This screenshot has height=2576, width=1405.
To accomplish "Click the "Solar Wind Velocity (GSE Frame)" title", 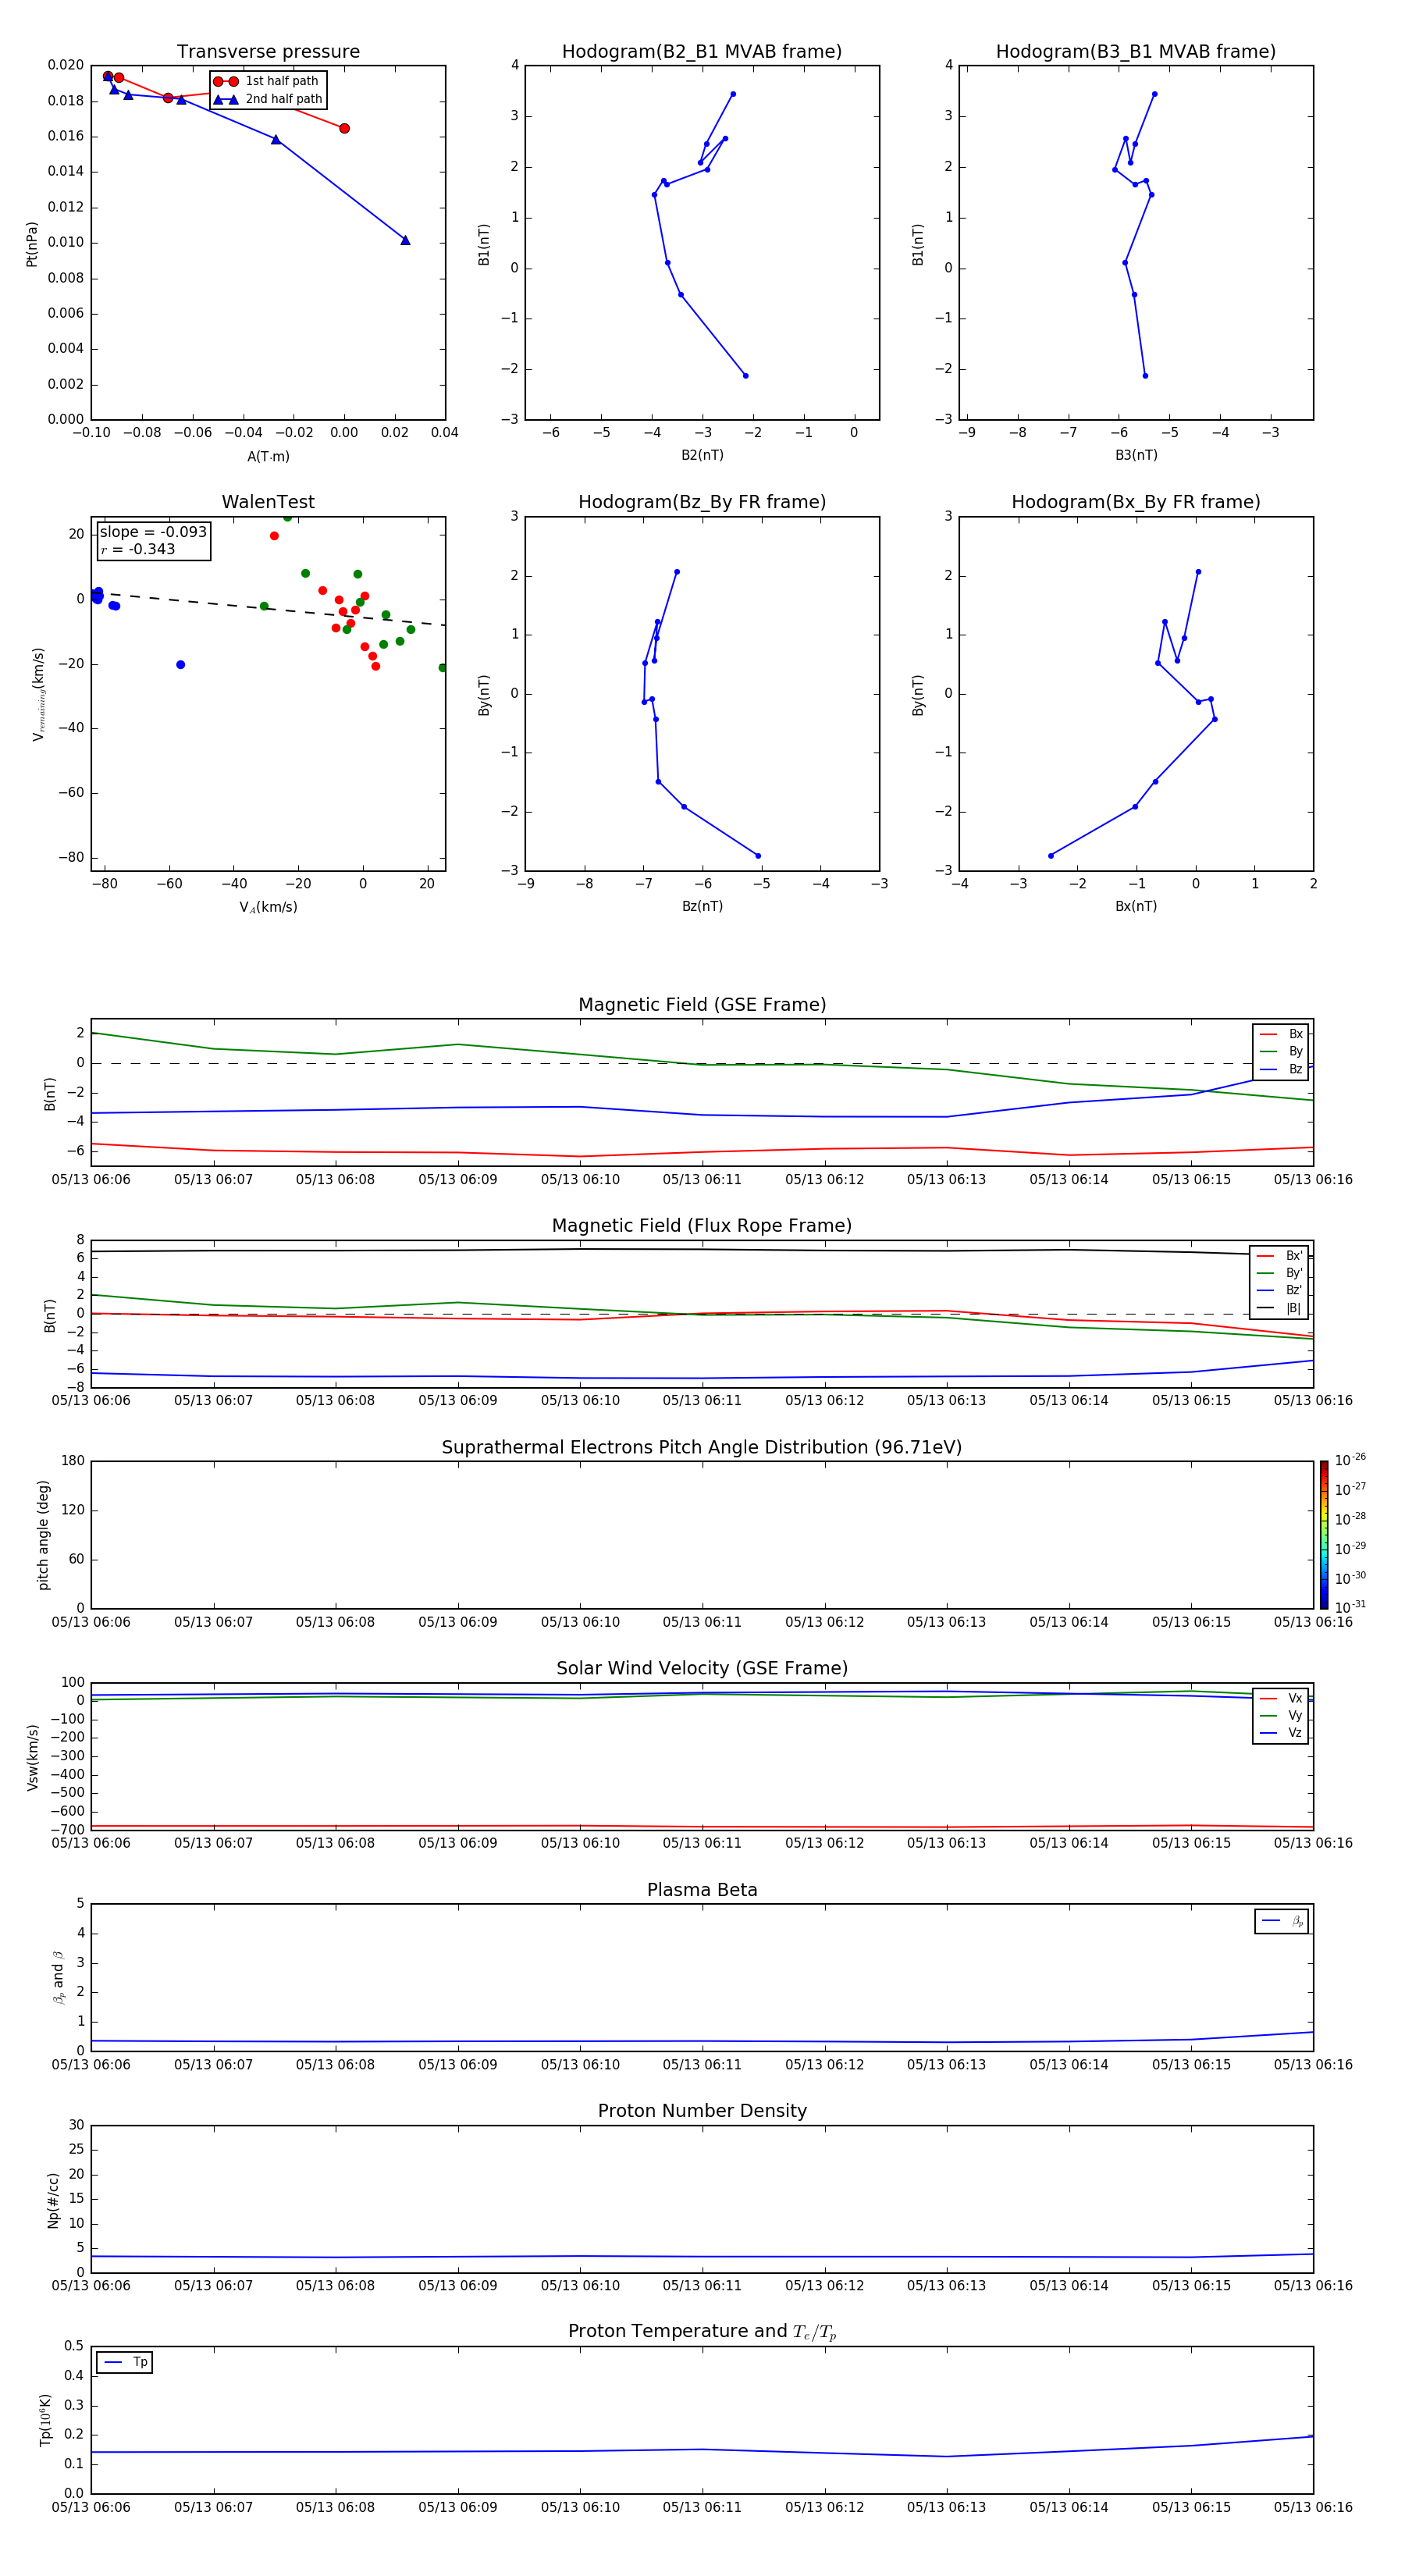I will pyautogui.click(x=702, y=1668).
